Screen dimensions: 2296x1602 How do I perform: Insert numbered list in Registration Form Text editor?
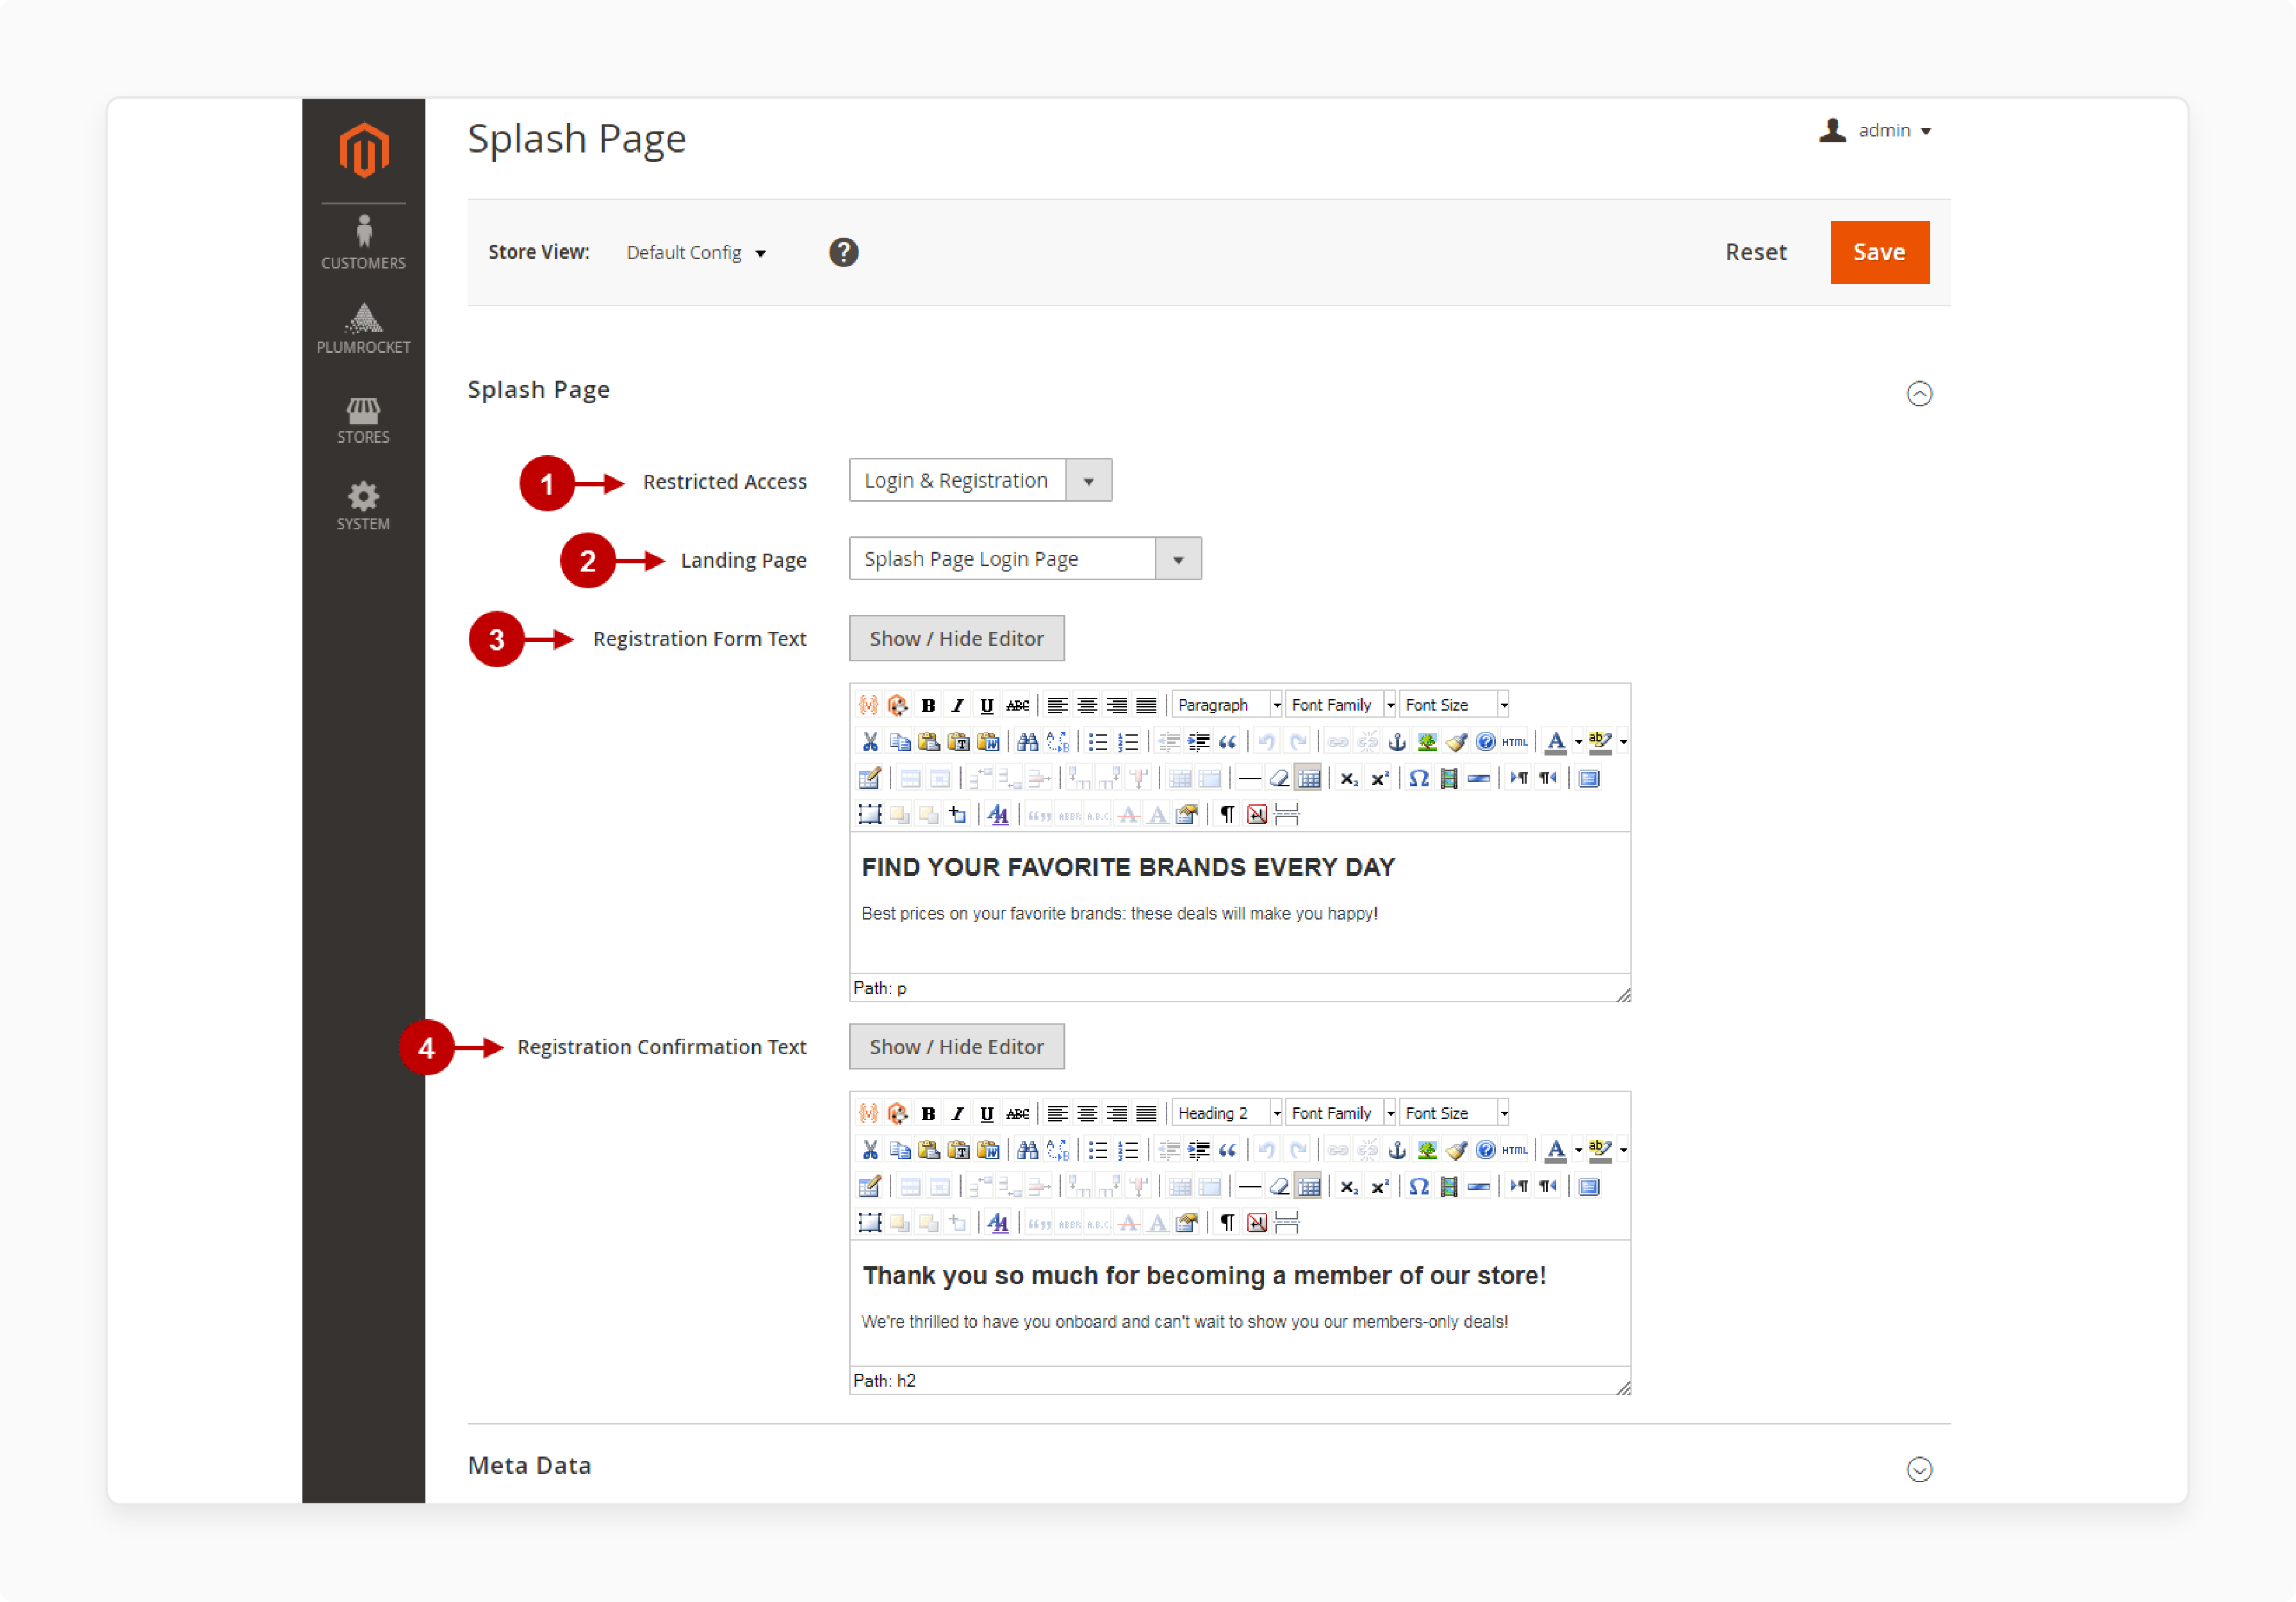coord(1128,742)
